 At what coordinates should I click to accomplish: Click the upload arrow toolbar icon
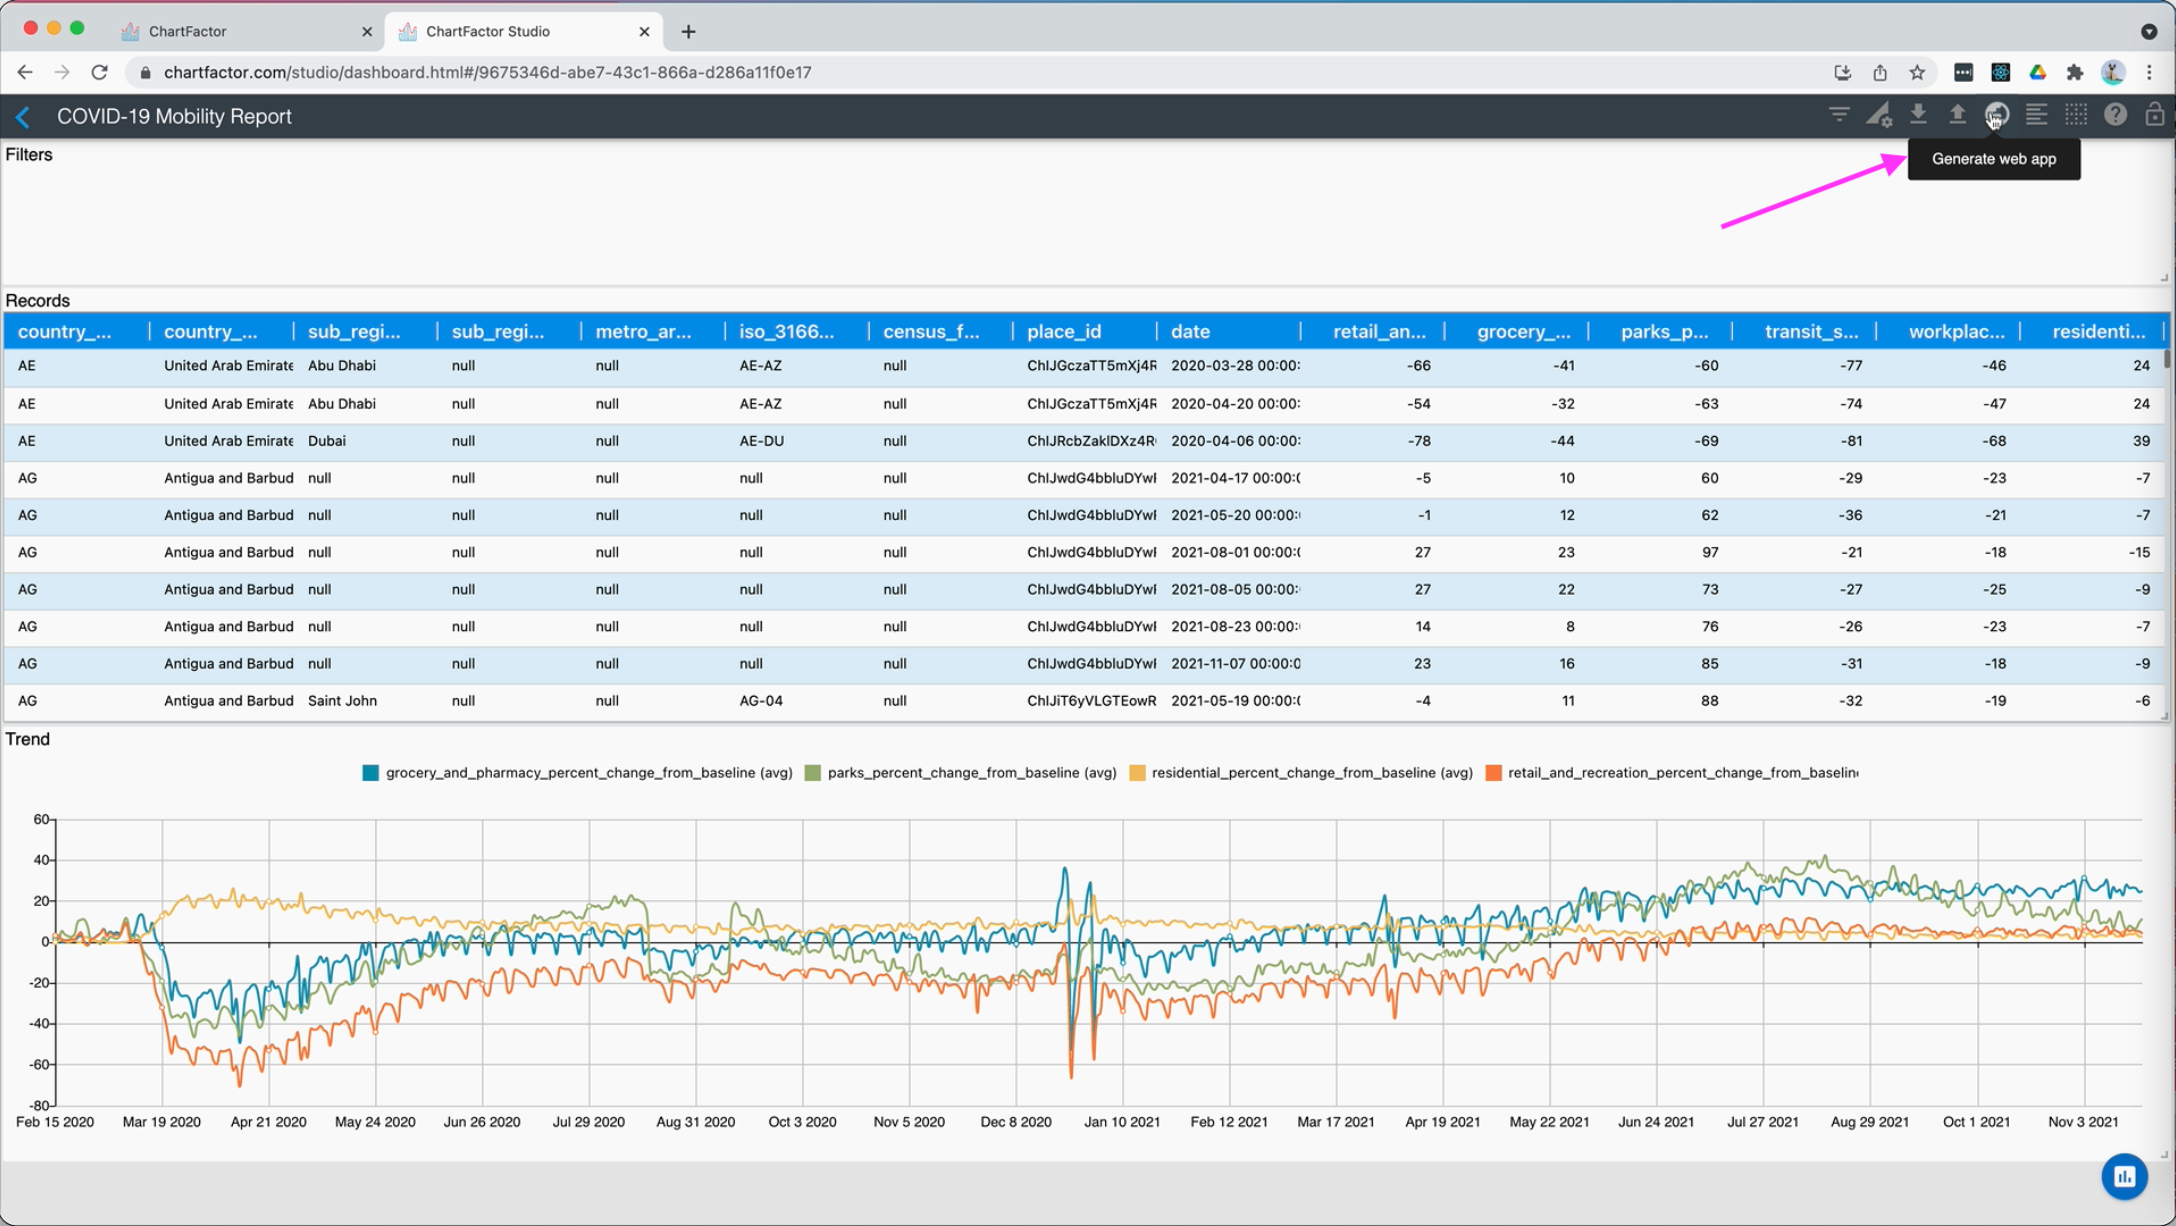coord(1957,115)
